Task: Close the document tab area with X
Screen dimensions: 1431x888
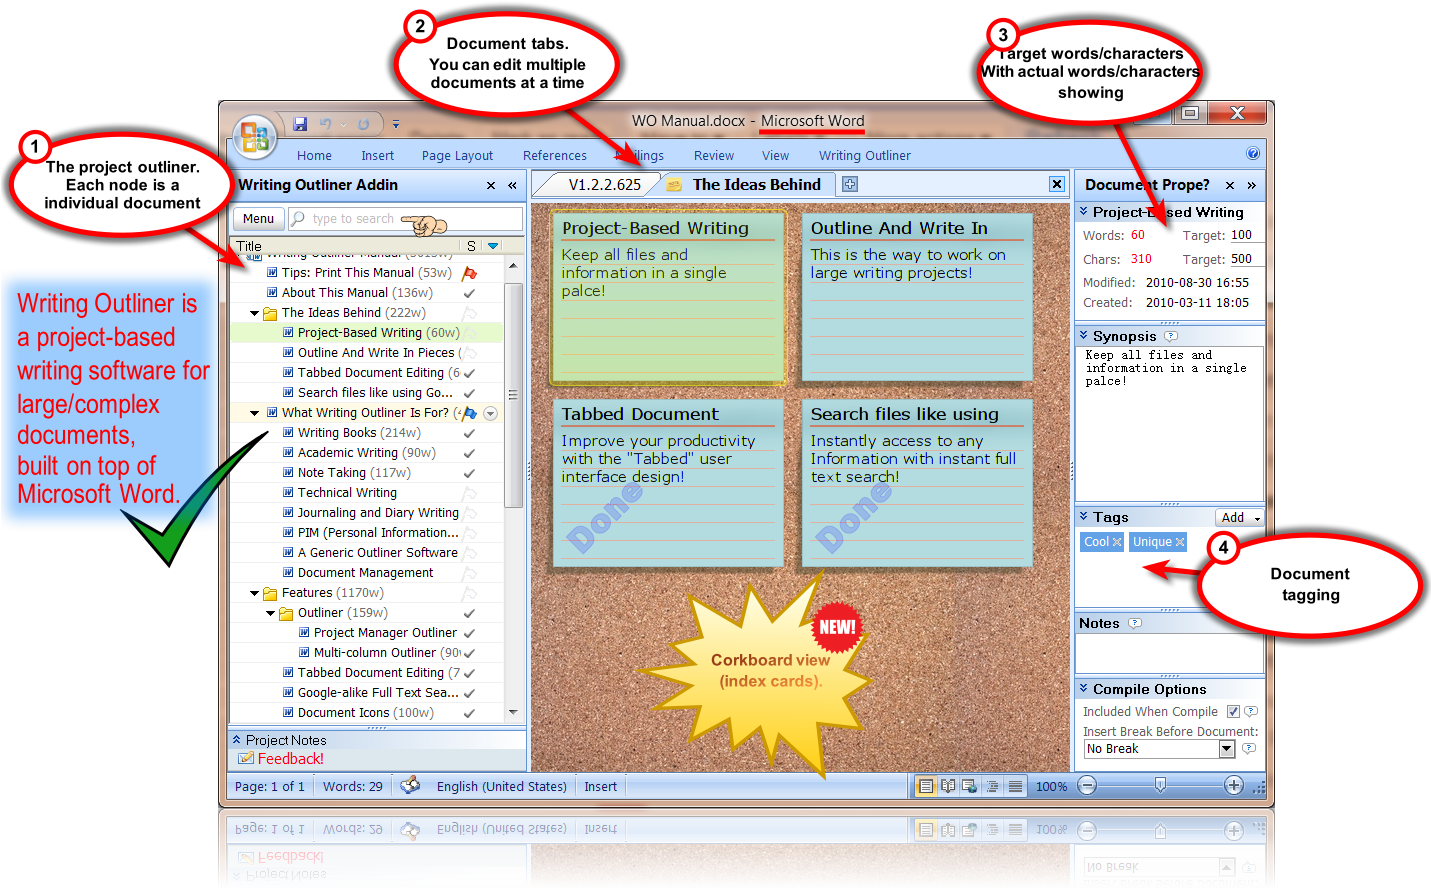Action: [x=1056, y=184]
